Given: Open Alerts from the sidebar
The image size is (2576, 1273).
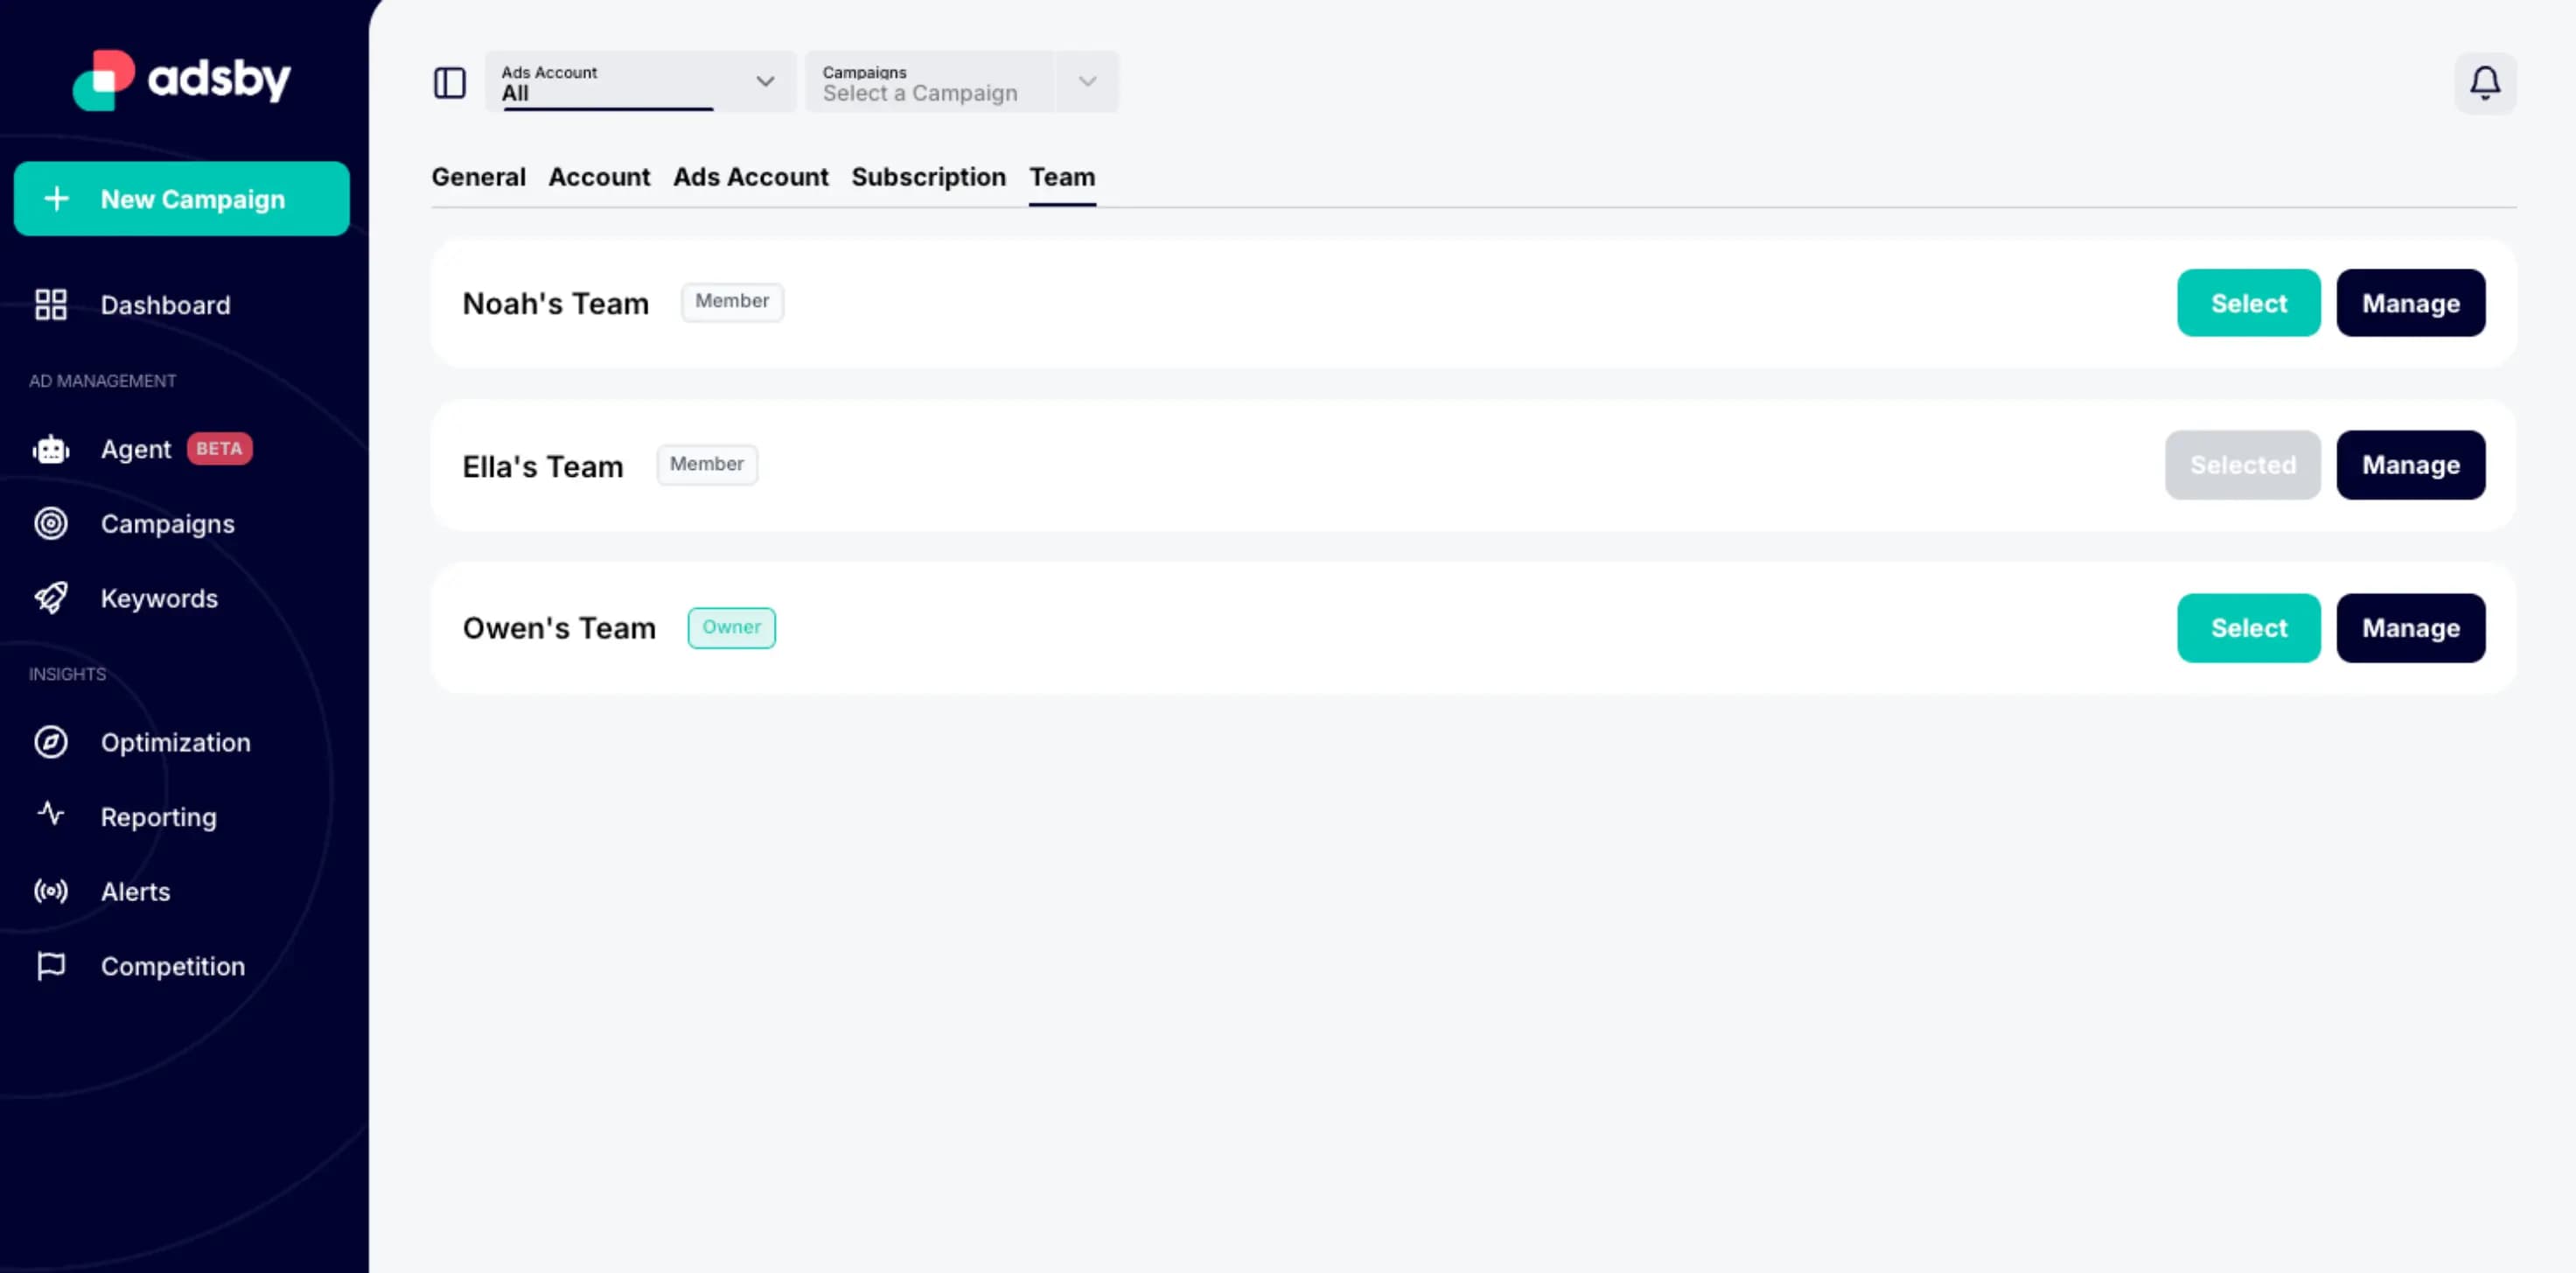Looking at the screenshot, I should coord(135,891).
